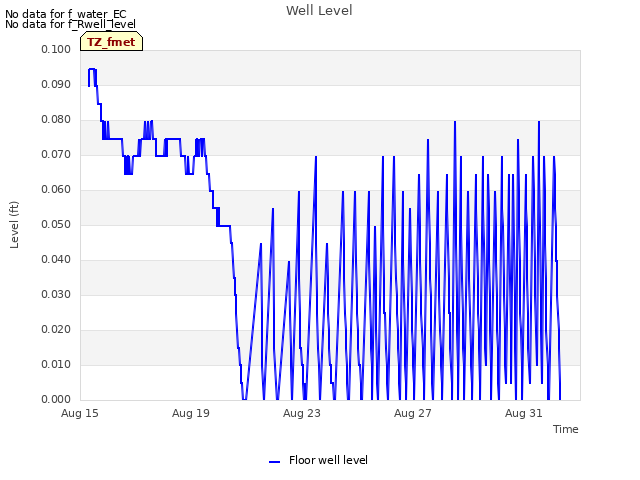Click the Well Level chart title
The image size is (640, 480).
pyautogui.click(x=319, y=10)
